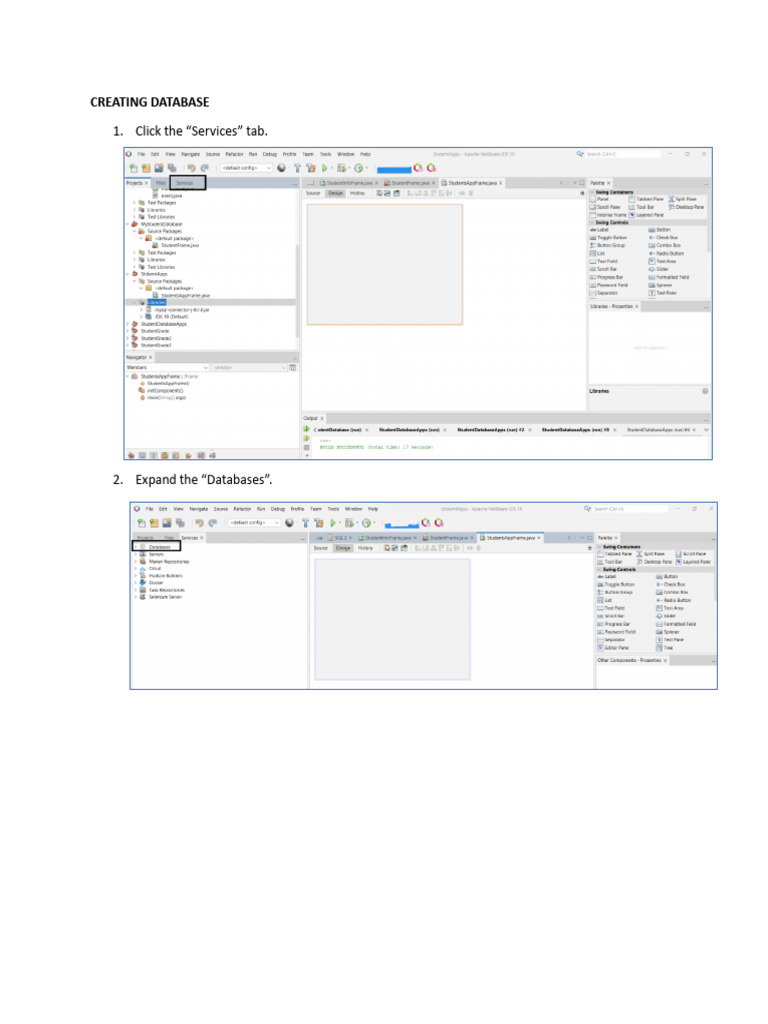The width and height of the screenshot is (768, 1024).
Task: Click Debug Project icon in step 1 toolbar
Action: [x=341, y=168]
